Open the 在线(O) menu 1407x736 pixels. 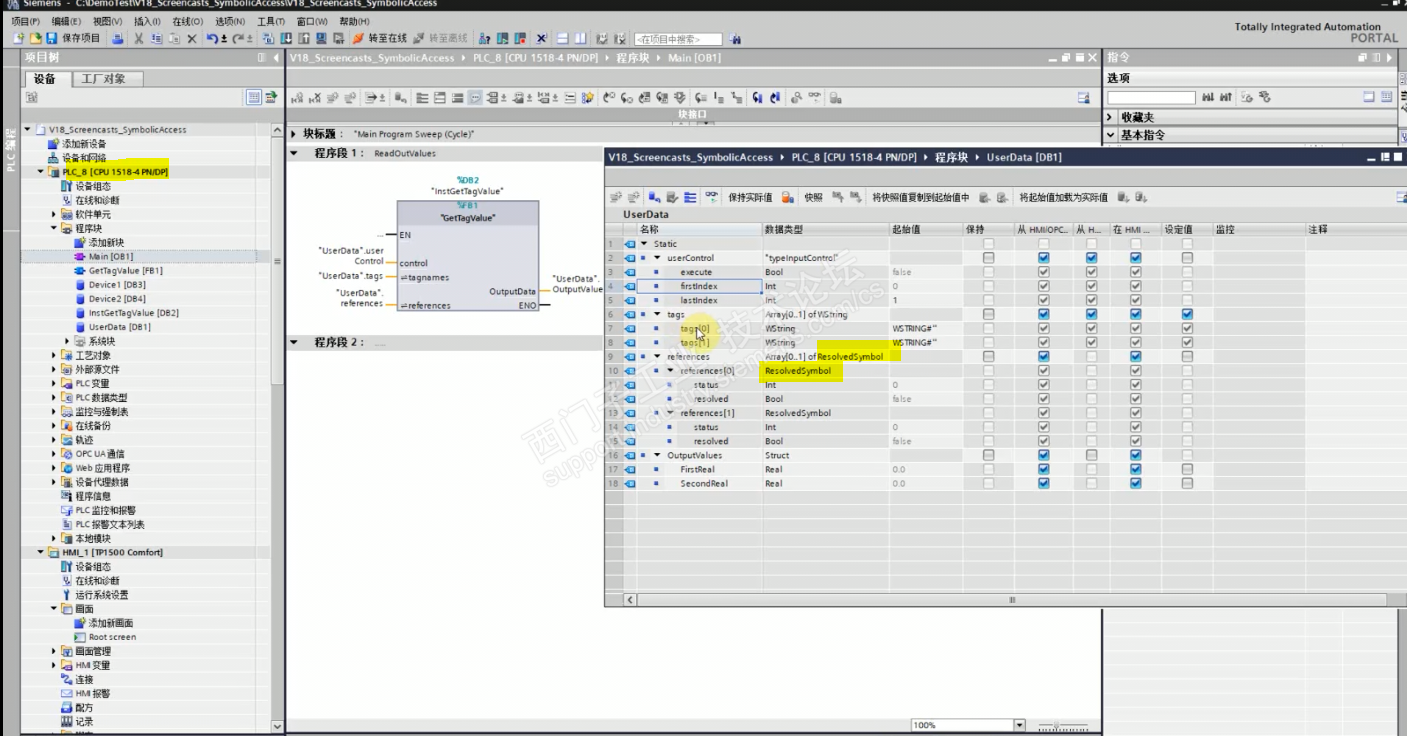[187, 21]
